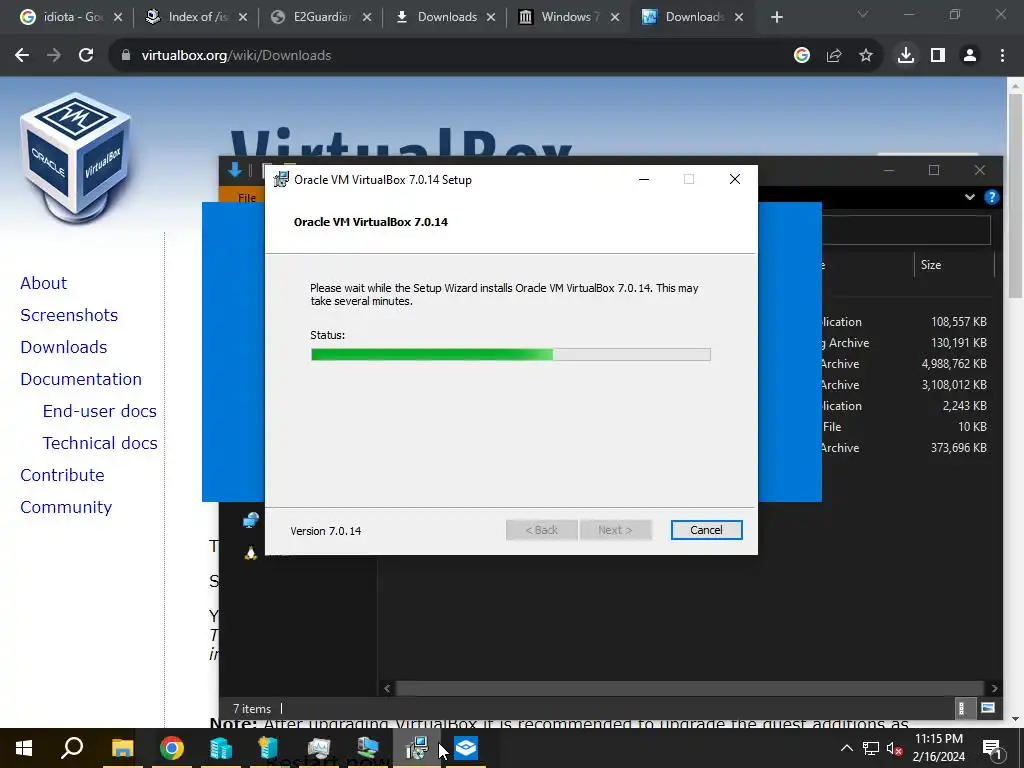This screenshot has width=1024, height=768.
Task: Click Explorer horizontal scrollbar left arrow
Action: pyautogui.click(x=387, y=688)
